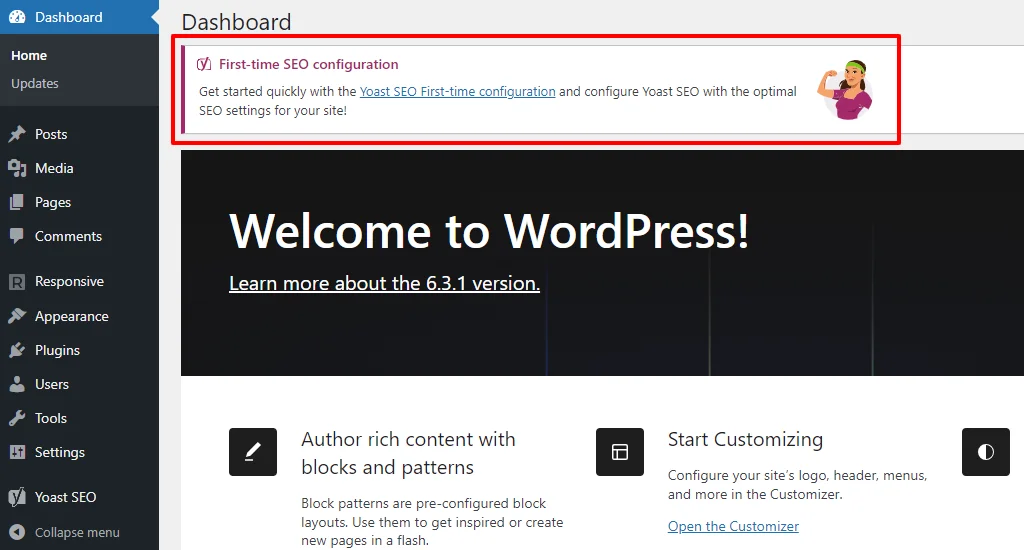This screenshot has width=1024, height=550.
Task: Open the Settings menu
Action: tap(79, 452)
